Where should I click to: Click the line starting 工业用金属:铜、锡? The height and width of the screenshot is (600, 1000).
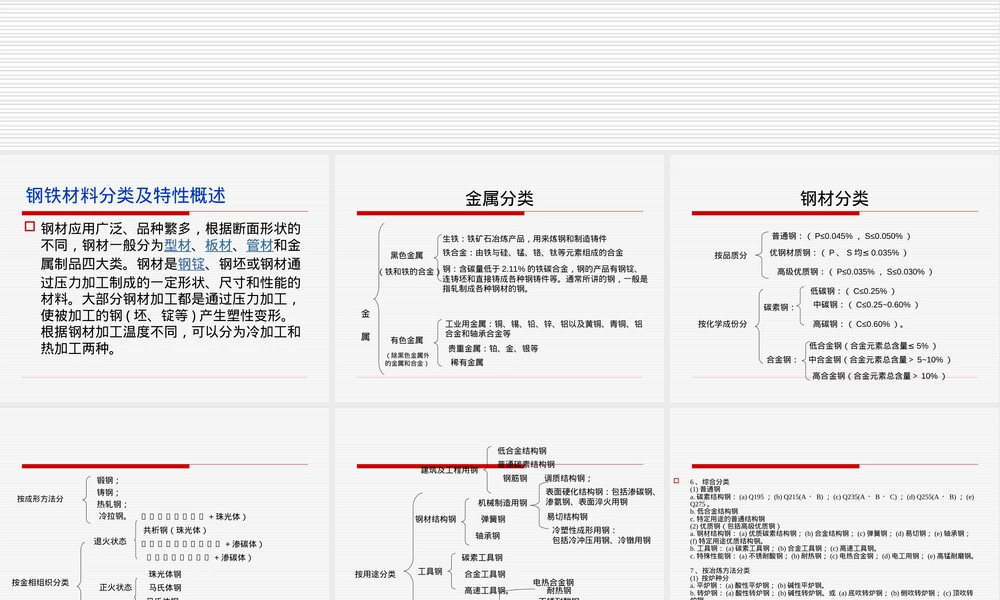pyautogui.click(x=543, y=328)
